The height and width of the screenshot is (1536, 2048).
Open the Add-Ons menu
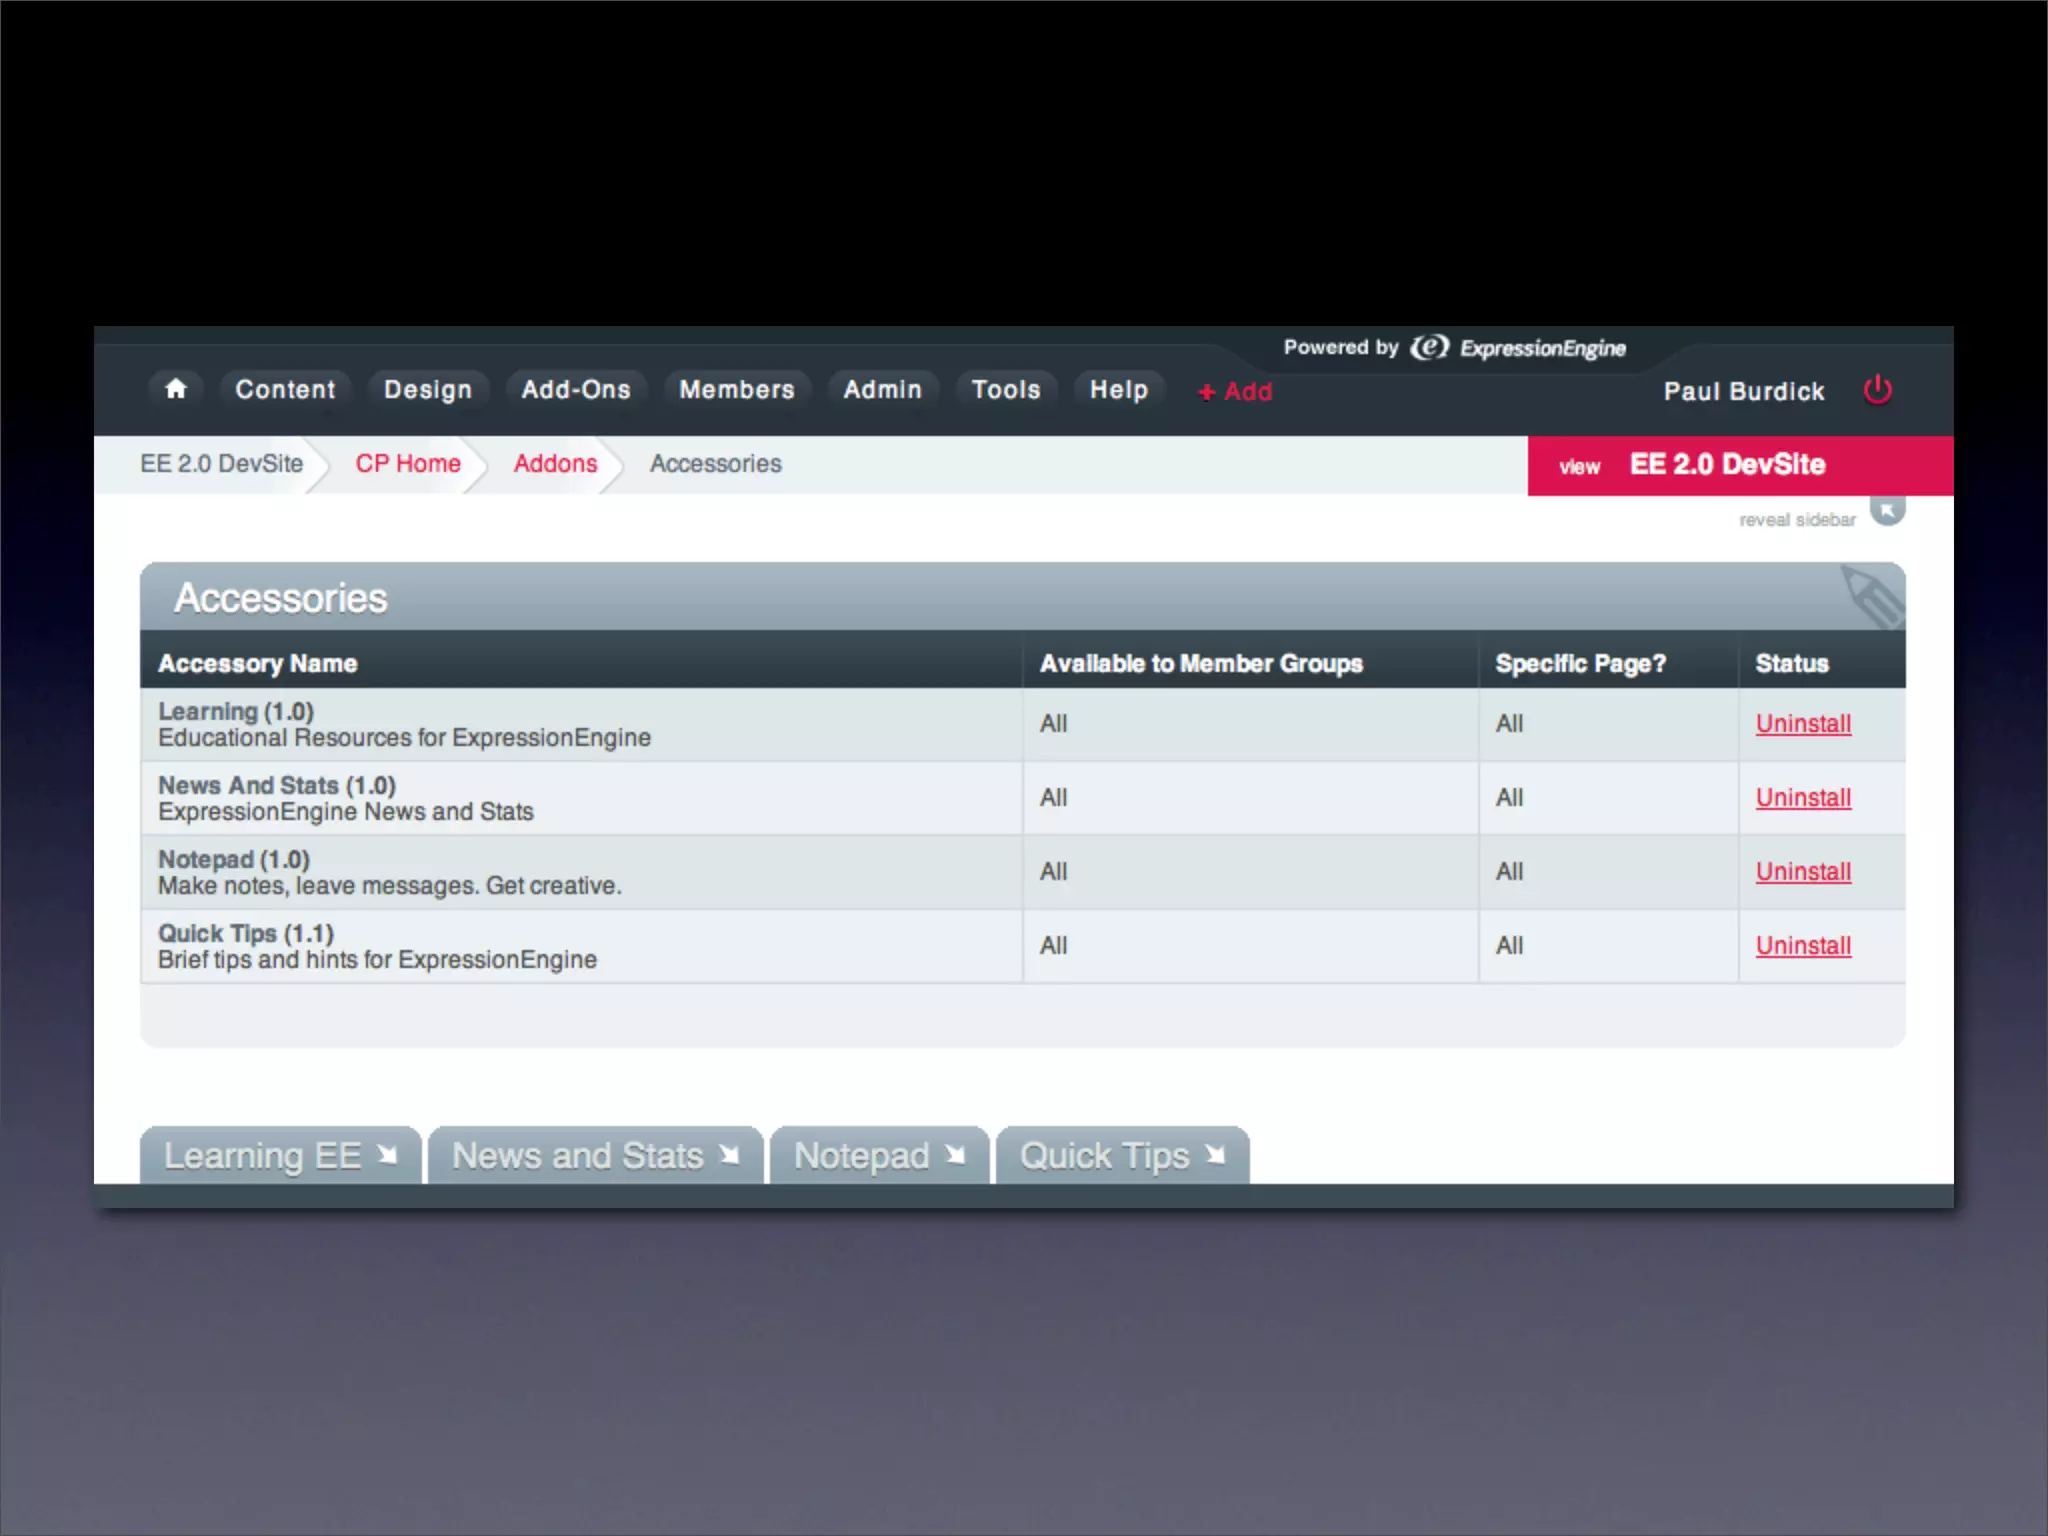(x=576, y=390)
